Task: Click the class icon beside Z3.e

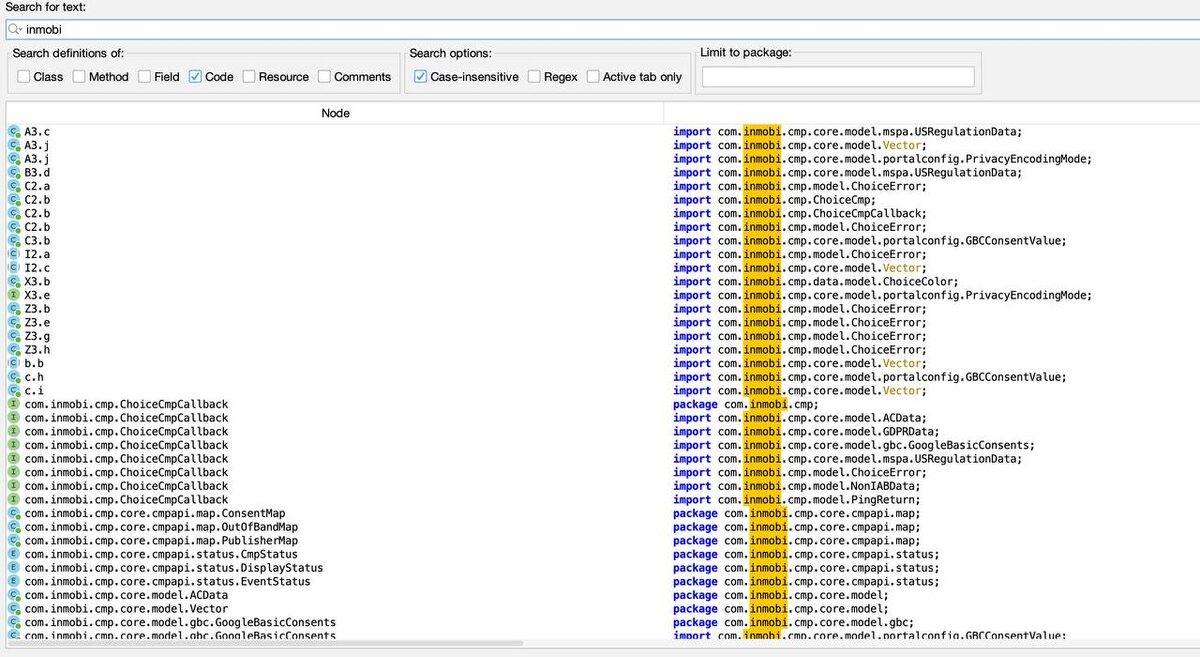Action: 14,322
